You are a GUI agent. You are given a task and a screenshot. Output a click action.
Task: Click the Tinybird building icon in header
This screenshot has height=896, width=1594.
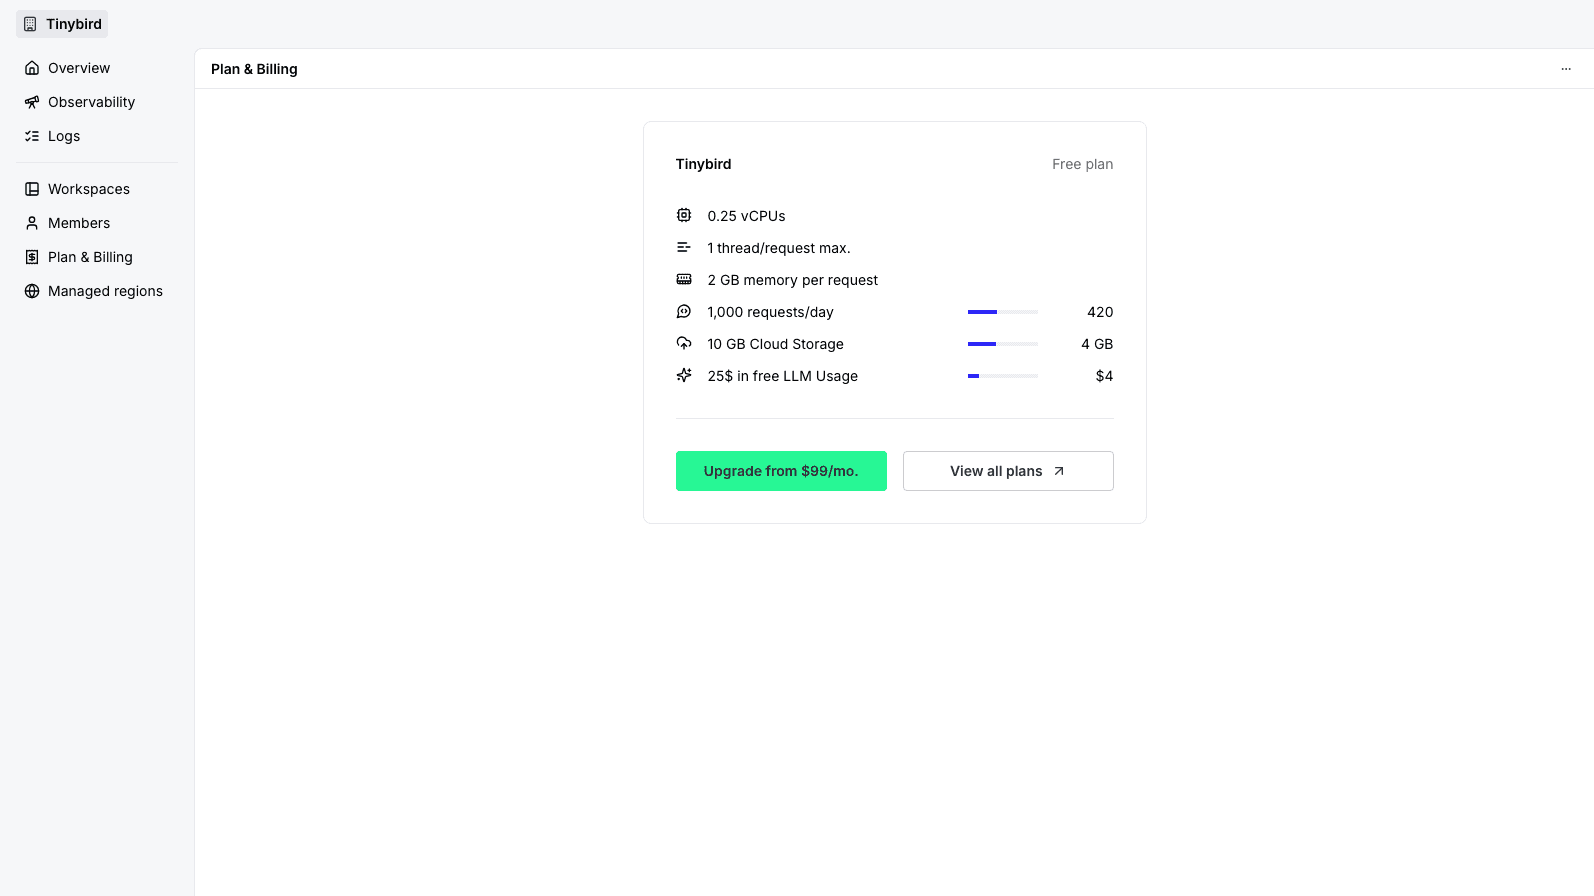click(30, 24)
